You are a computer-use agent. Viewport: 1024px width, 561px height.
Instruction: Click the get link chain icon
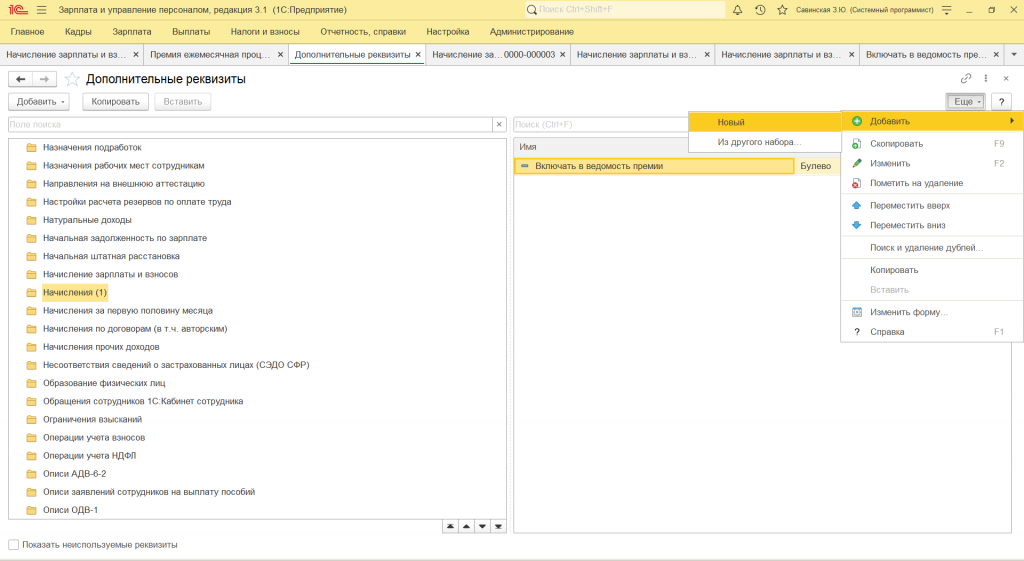(x=966, y=78)
